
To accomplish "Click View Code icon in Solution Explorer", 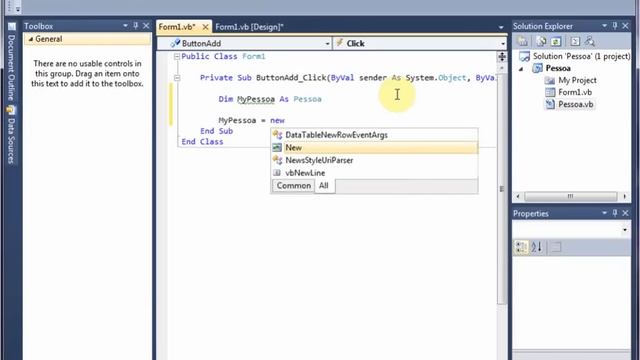I will tap(575, 41).
